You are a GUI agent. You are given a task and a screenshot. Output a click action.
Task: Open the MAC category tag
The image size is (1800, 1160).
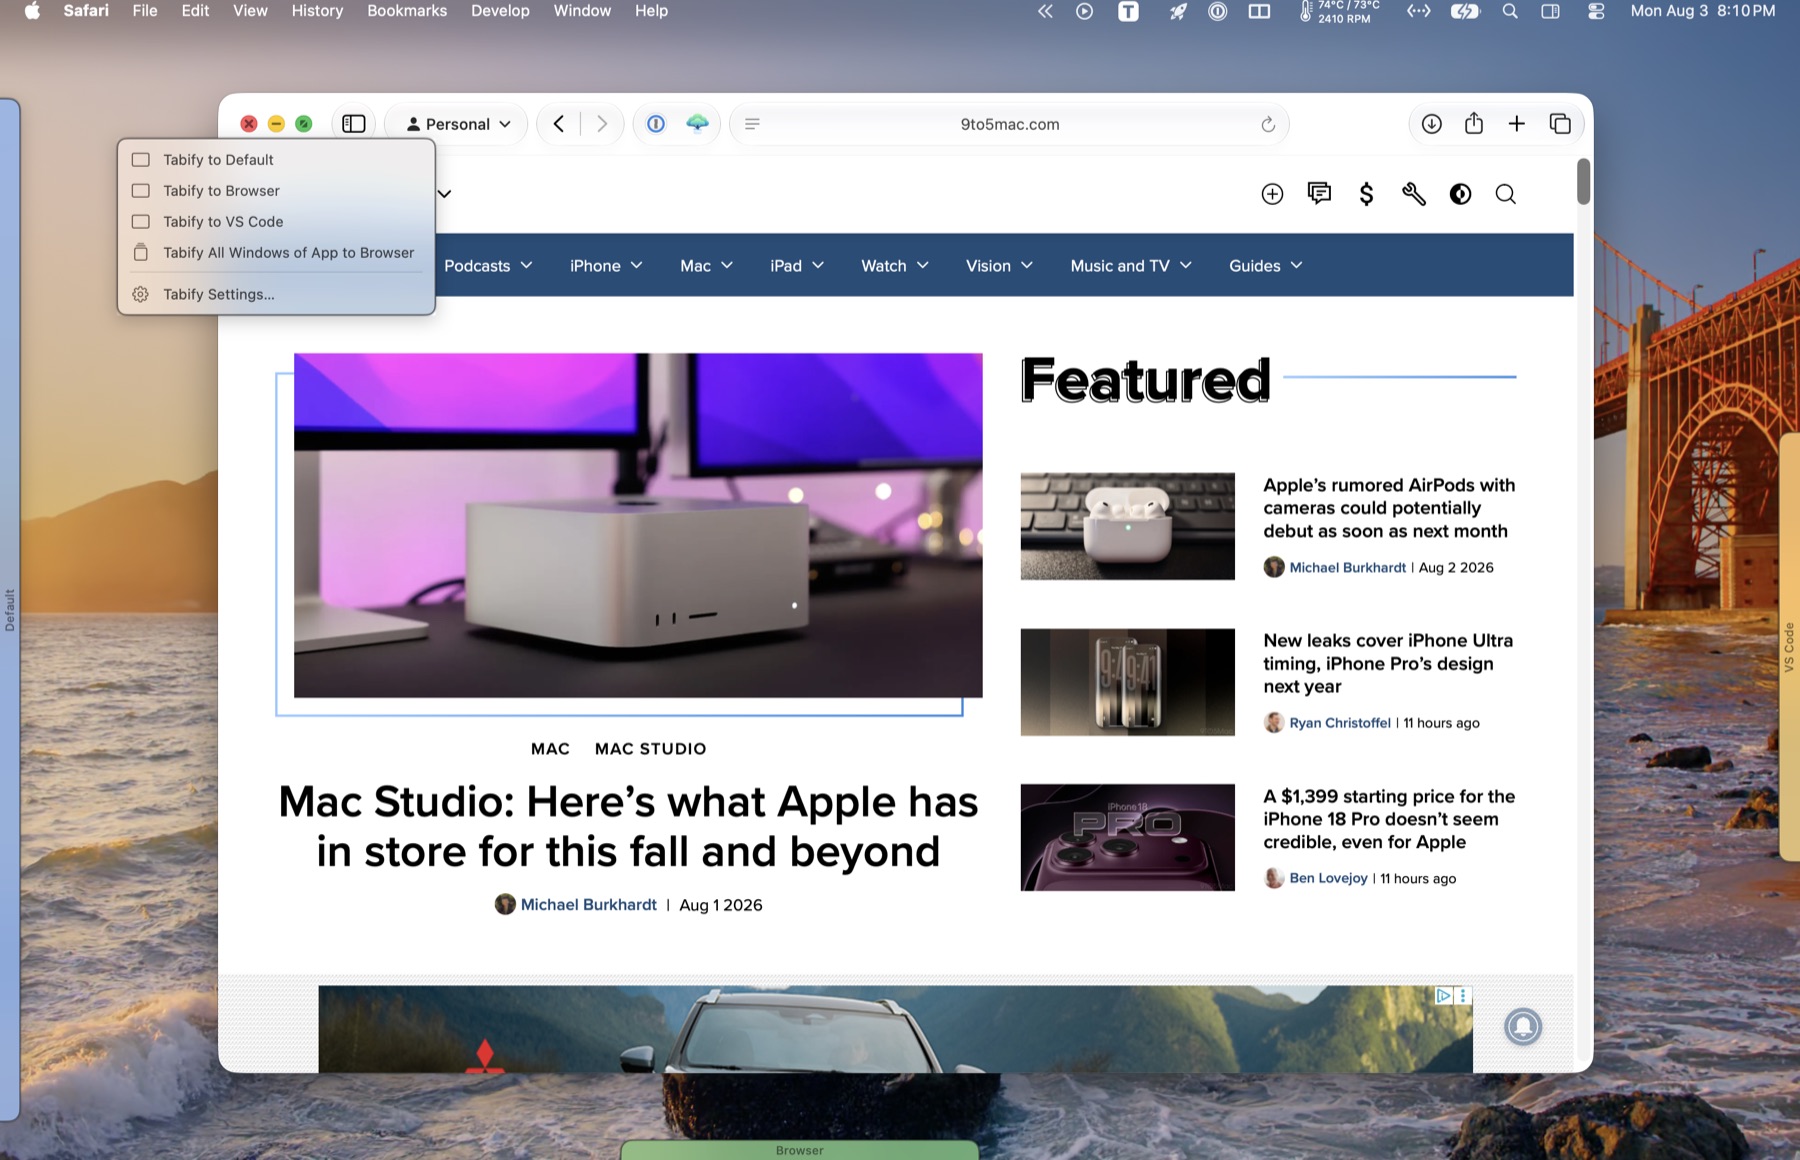[550, 749]
